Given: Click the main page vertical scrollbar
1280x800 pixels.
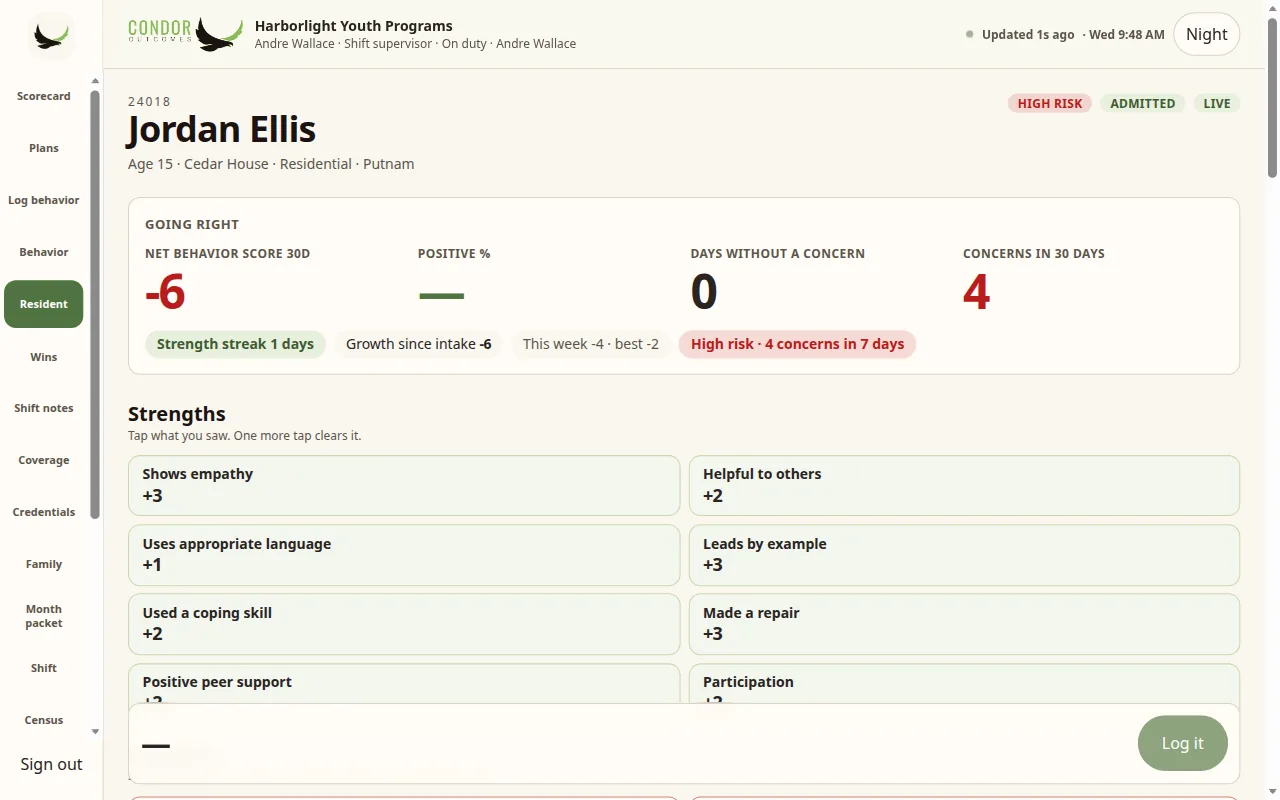Looking at the screenshot, I should click(1272, 98).
